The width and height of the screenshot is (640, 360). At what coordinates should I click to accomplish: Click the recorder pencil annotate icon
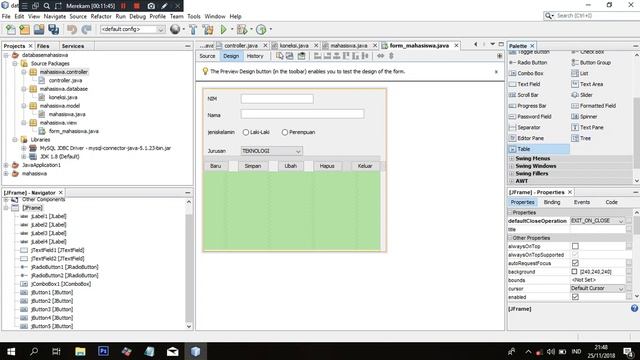point(164,6)
